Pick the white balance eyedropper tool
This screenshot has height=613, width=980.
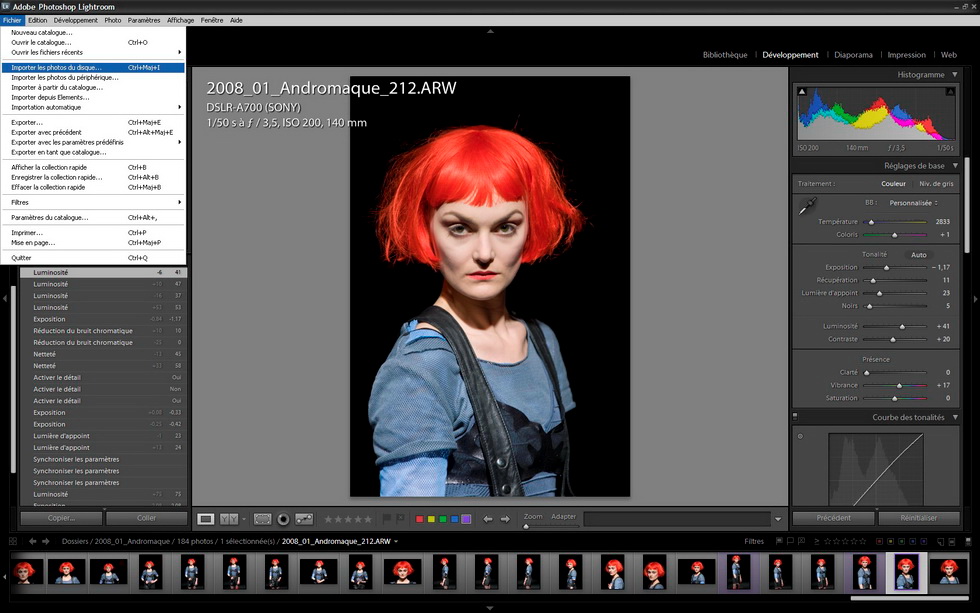pos(807,207)
